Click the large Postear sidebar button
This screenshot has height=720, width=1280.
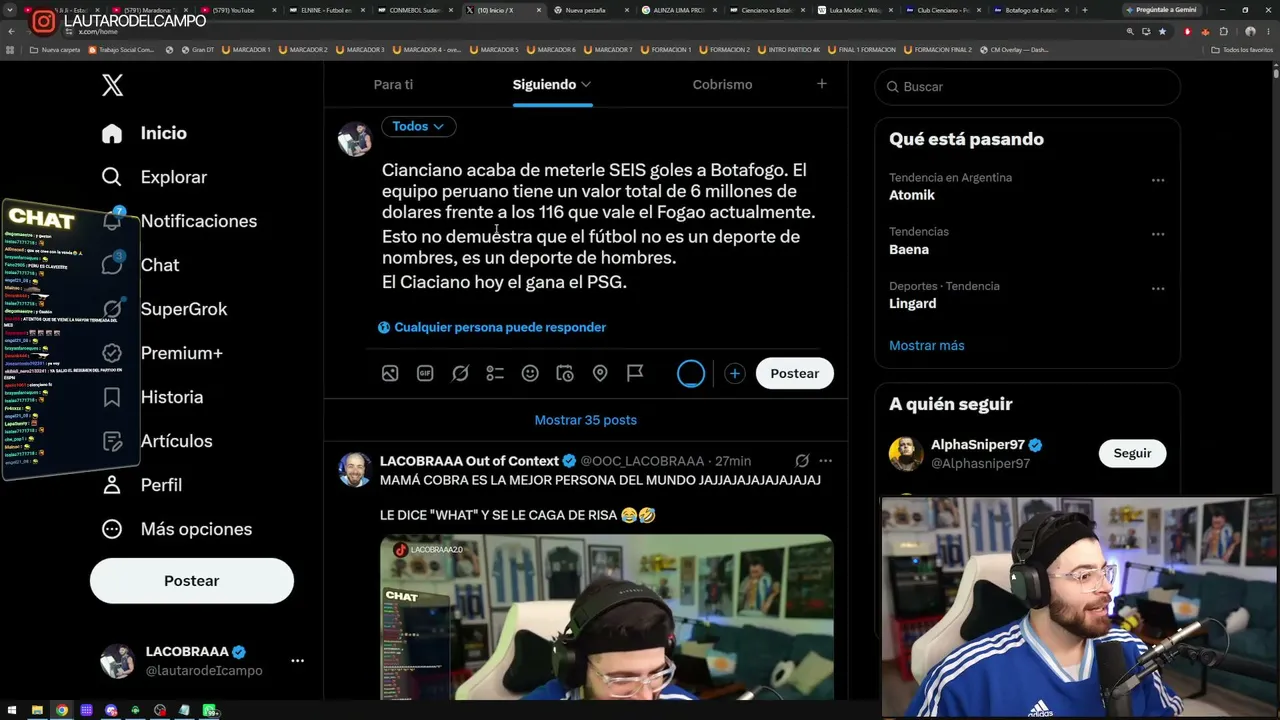192,581
